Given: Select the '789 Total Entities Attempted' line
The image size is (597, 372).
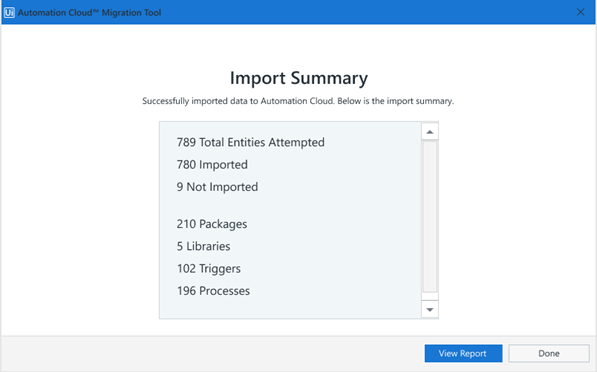Looking at the screenshot, I should click(x=251, y=142).
